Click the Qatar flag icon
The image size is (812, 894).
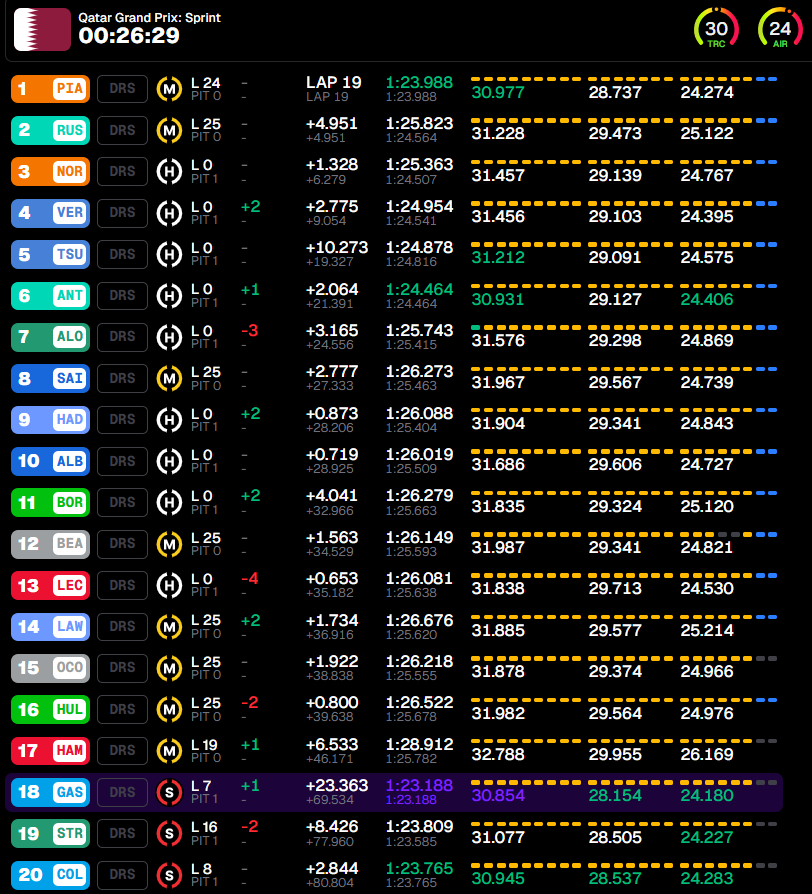pos(42,30)
